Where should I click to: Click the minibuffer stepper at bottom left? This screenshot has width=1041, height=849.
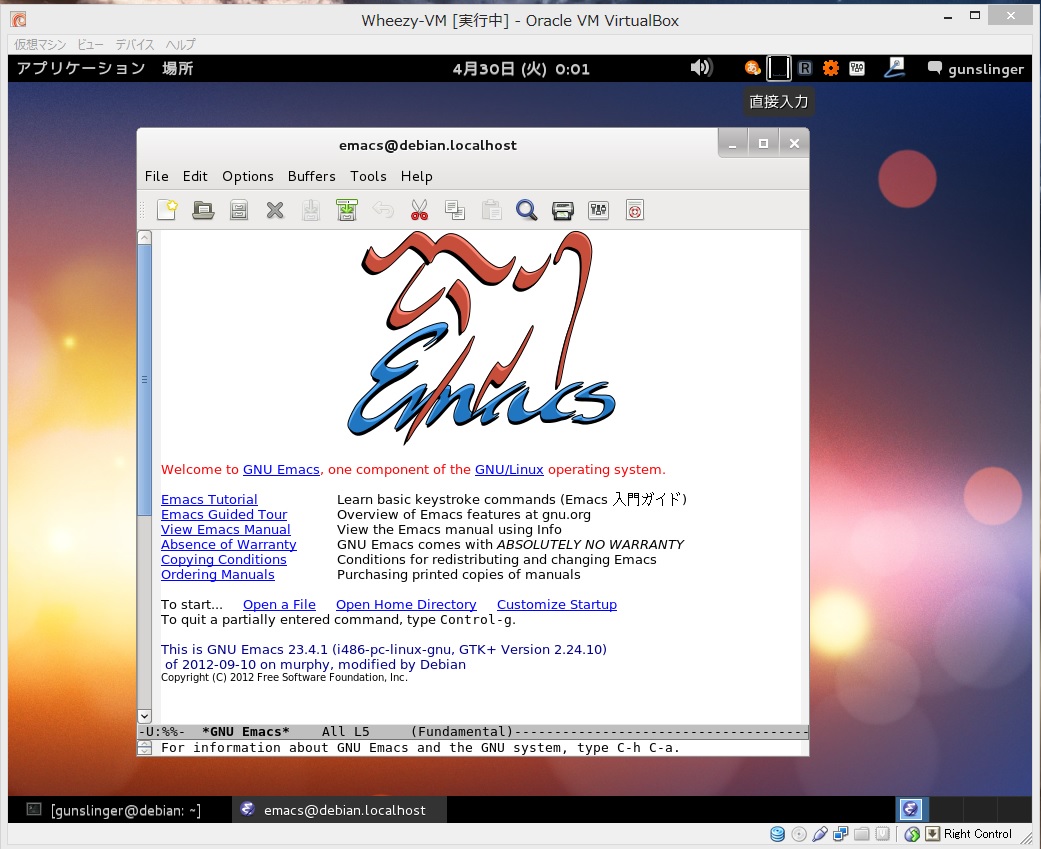coord(145,748)
